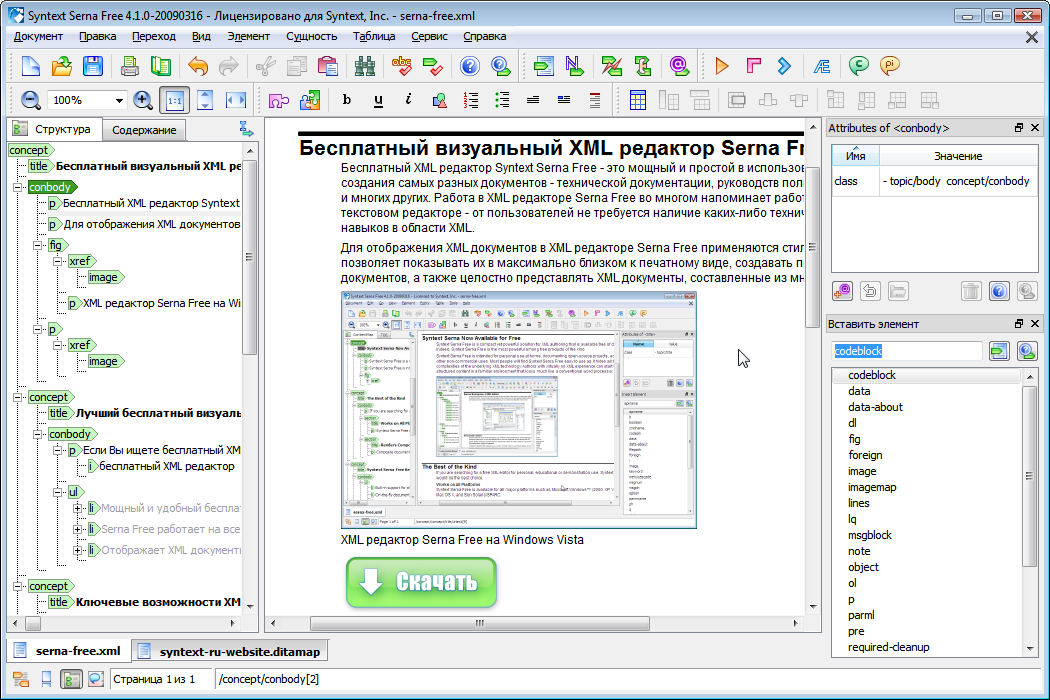The image size is (1050, 700).
Task: Toggle actual size 1:1 view button
Action: 174,100
